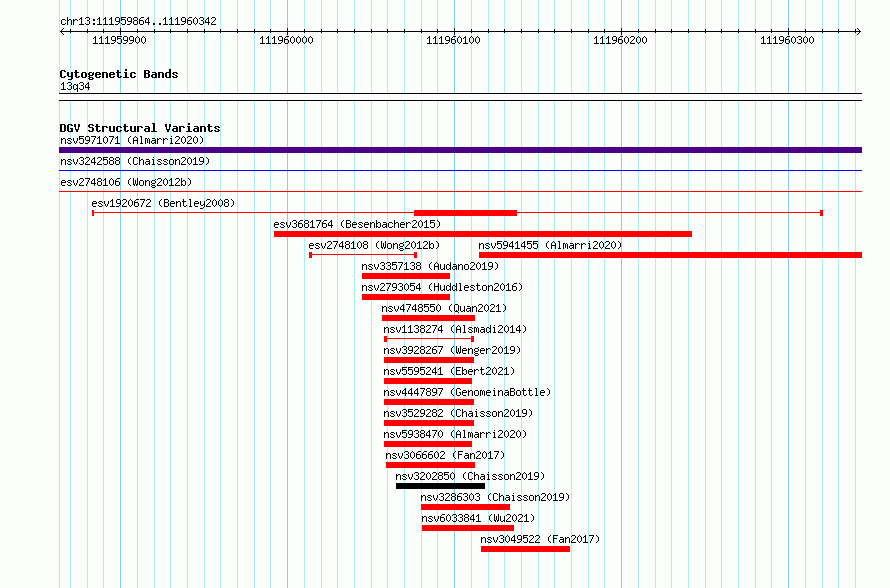The image size is (890, 588).
Task: Open the nsv6033841 (Wu2021) variant label
Action: pos(478,518)
